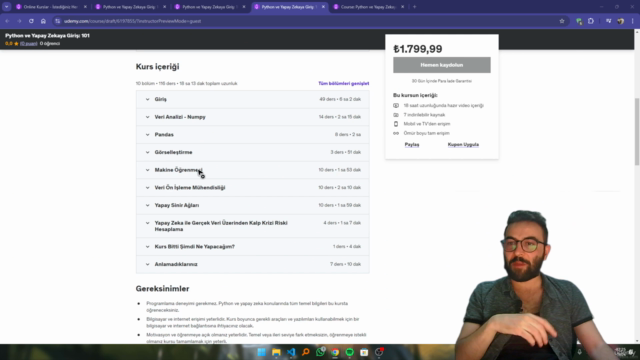Bookmark this page with the star icon
The width and height of the screenshot is (640, 360).
(x=562, y=21)
